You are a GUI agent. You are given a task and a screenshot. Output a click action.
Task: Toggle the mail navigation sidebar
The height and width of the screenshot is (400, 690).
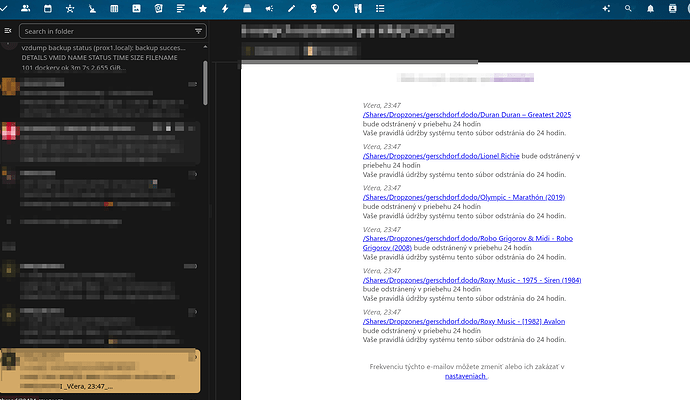tap(8, 31)
